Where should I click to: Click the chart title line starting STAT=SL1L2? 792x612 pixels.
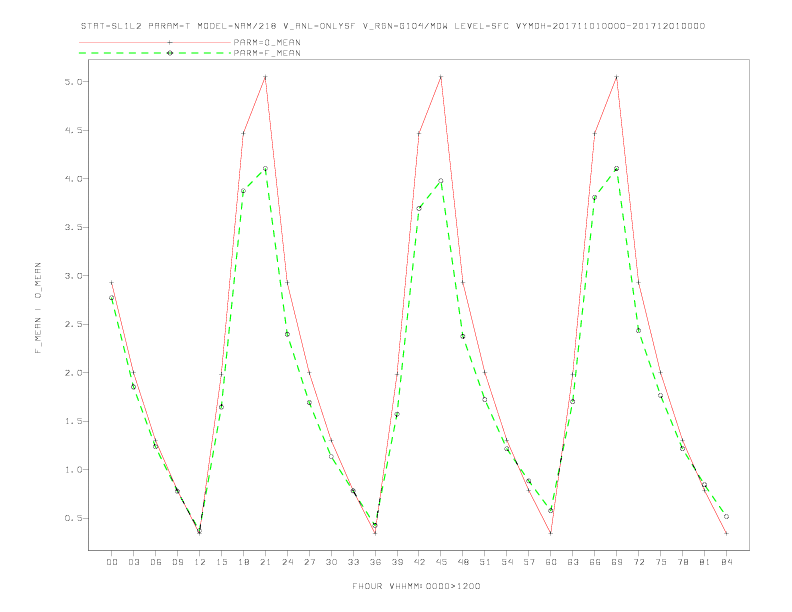click(x=393, y=26)
